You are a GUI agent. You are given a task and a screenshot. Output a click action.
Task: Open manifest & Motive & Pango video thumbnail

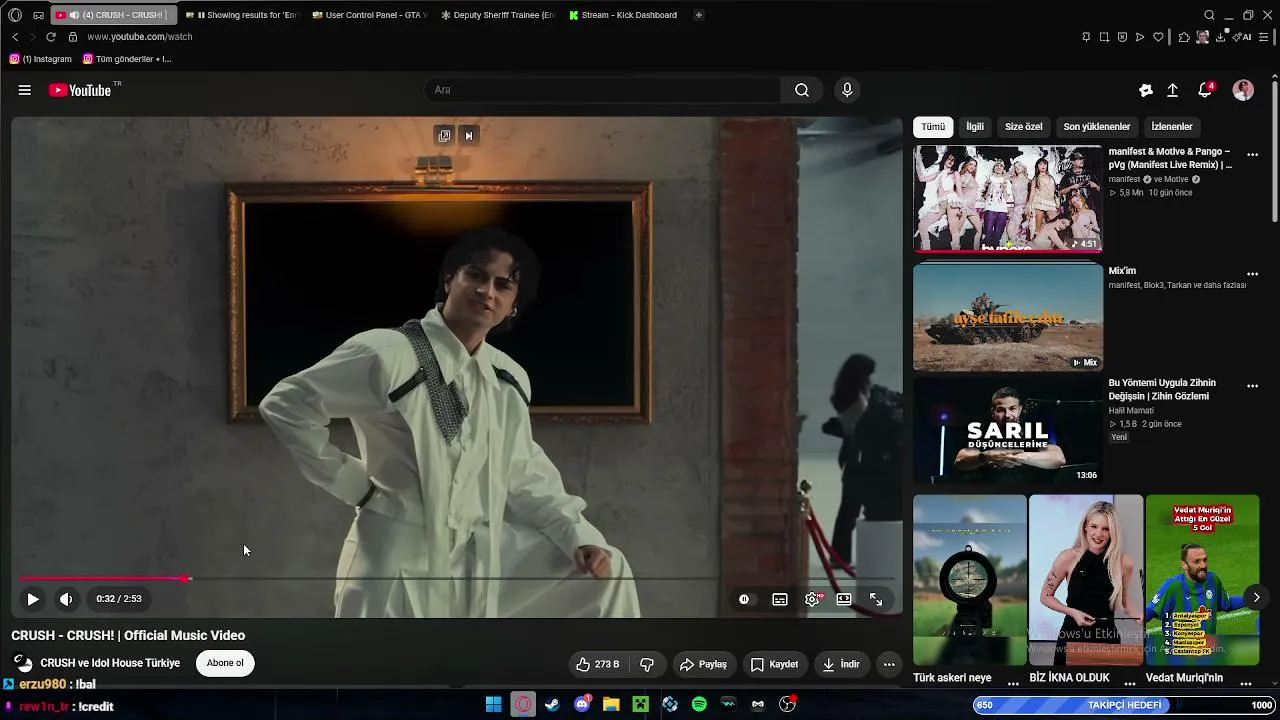(1008, 199)
